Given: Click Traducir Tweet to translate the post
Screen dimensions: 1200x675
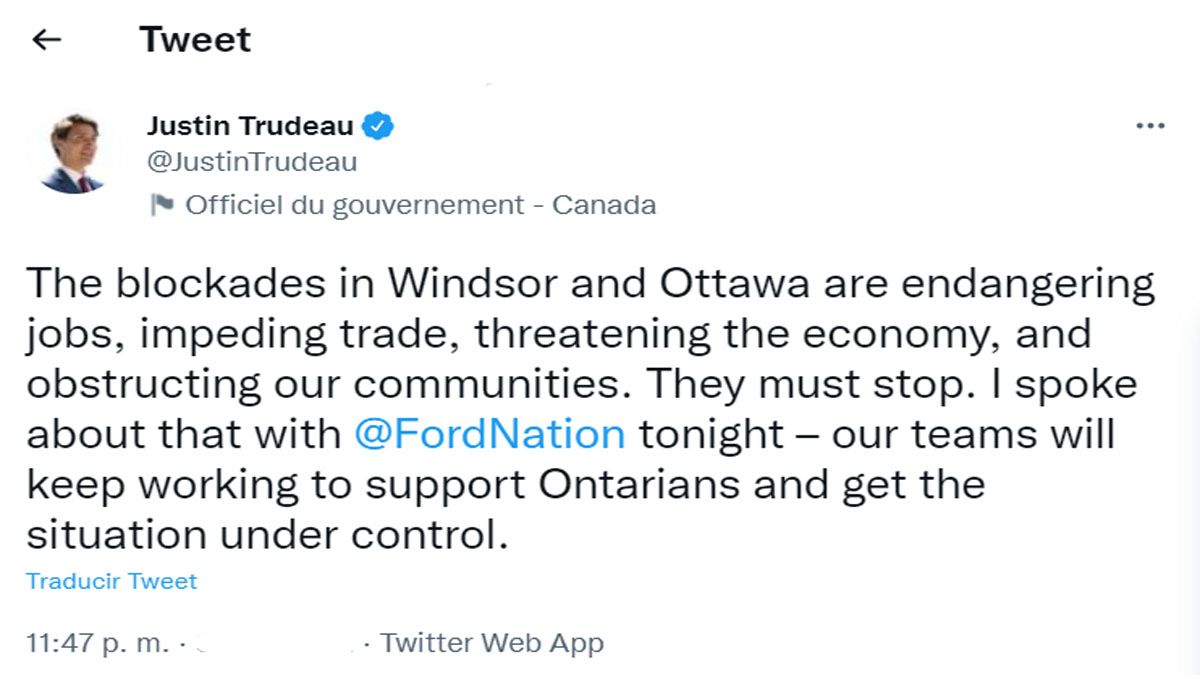Looking at the screenshot, I should click(x=113, y=580).
